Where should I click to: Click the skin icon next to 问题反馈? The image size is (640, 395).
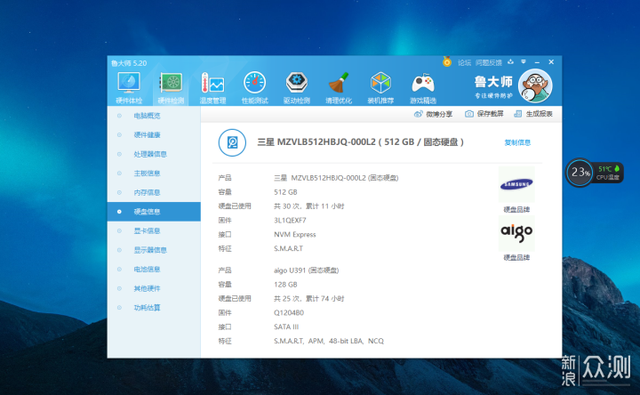[x=511, y=62]
